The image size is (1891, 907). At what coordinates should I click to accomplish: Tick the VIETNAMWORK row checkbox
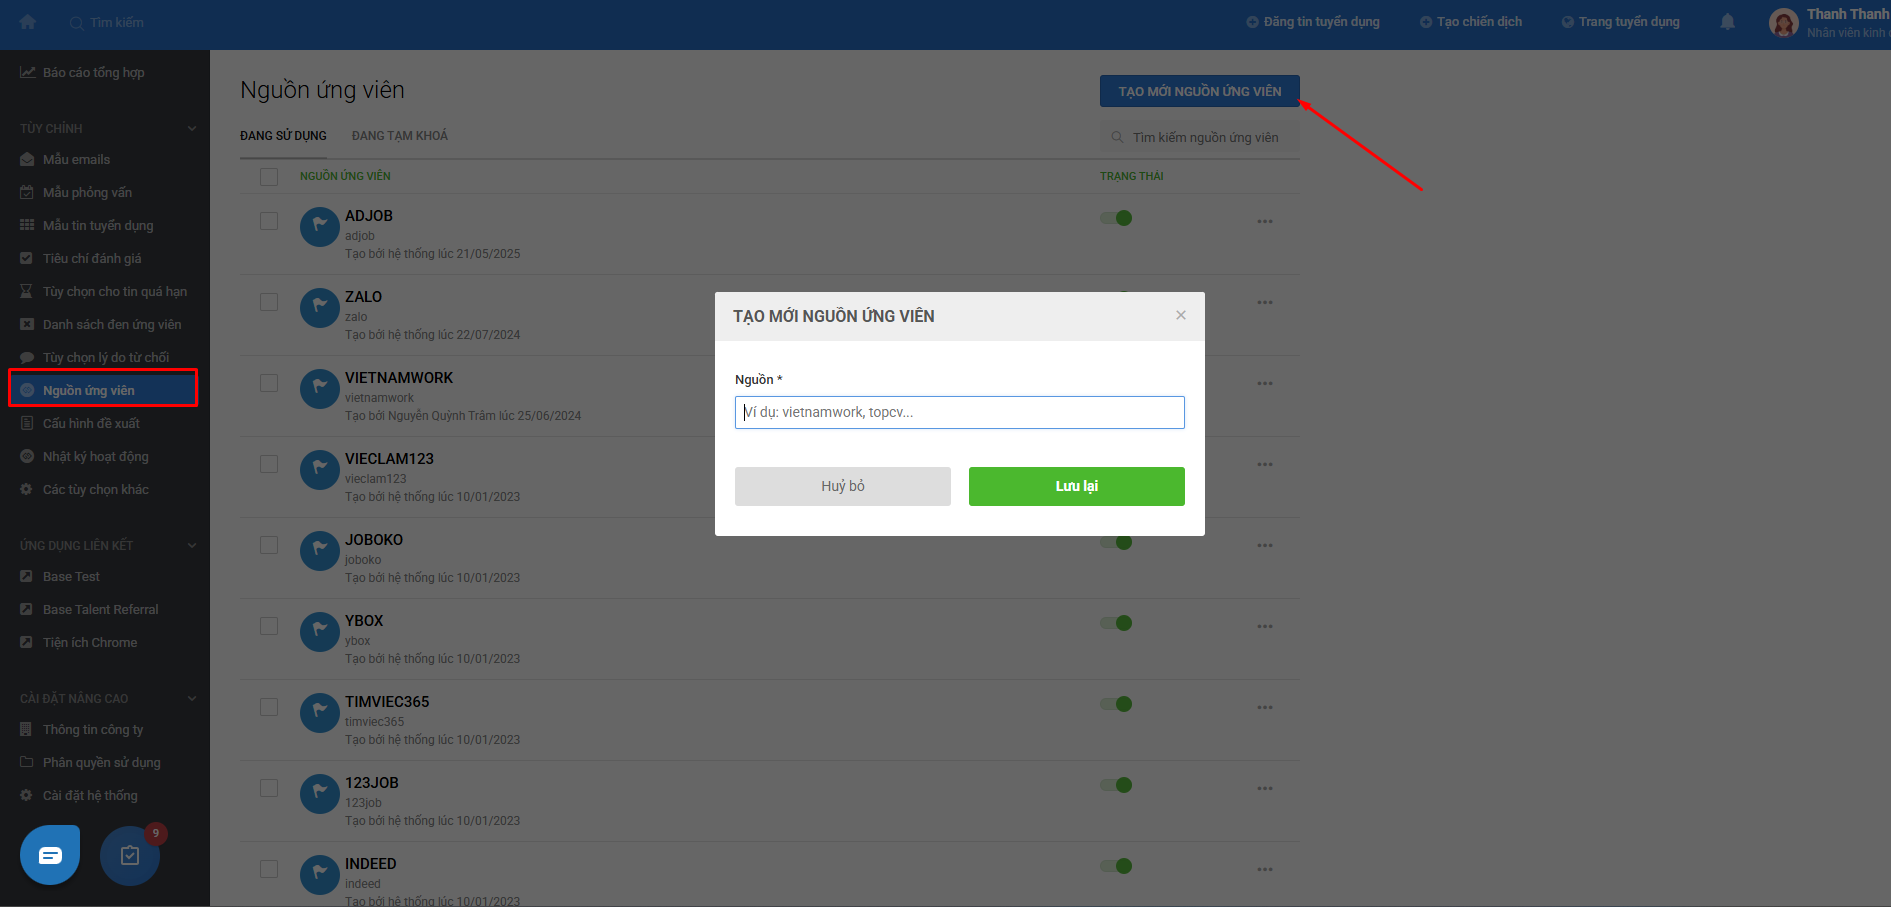[269, 383]
